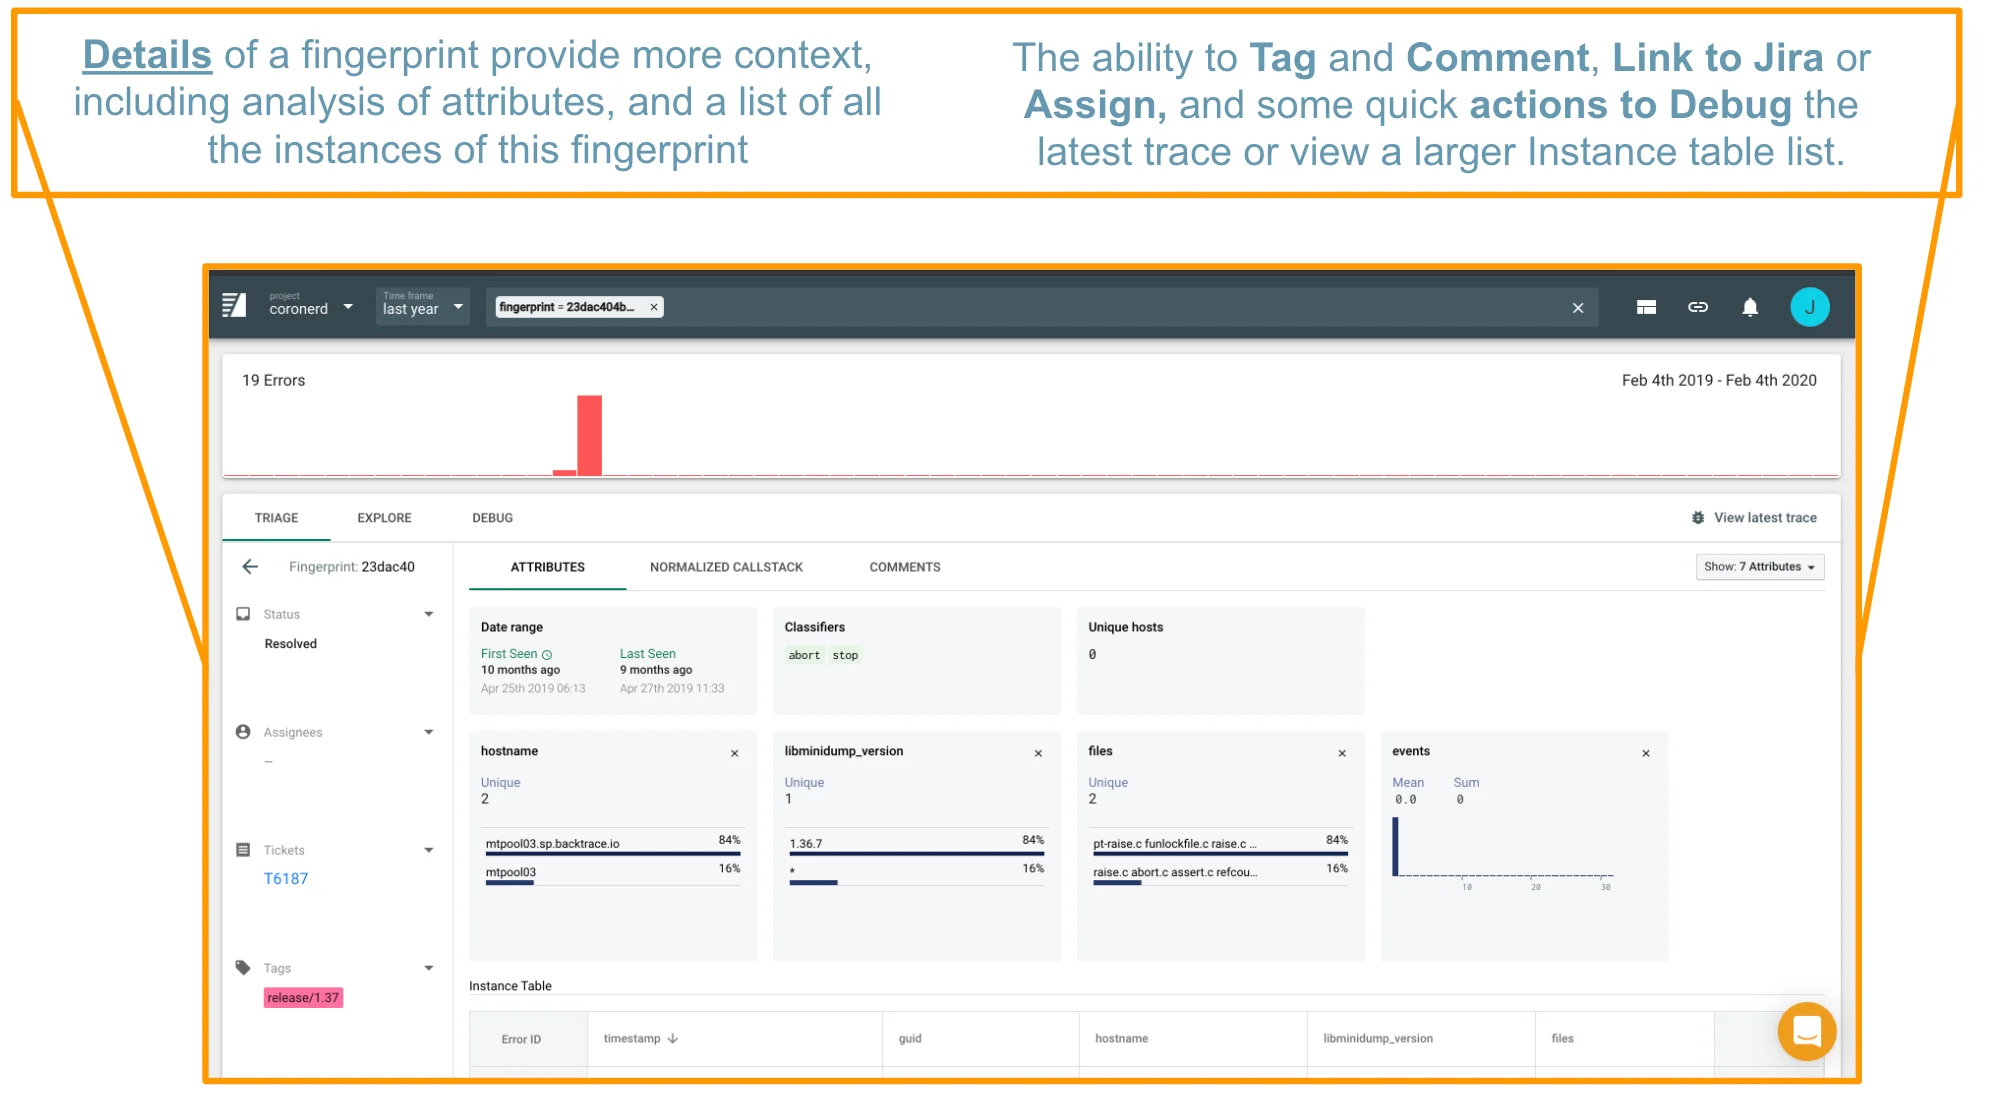Image resolution: width=1994 pixels, height=1114 pixels.
Task: Click the Tickets icon in sidebar
Action: pos(242,849)
